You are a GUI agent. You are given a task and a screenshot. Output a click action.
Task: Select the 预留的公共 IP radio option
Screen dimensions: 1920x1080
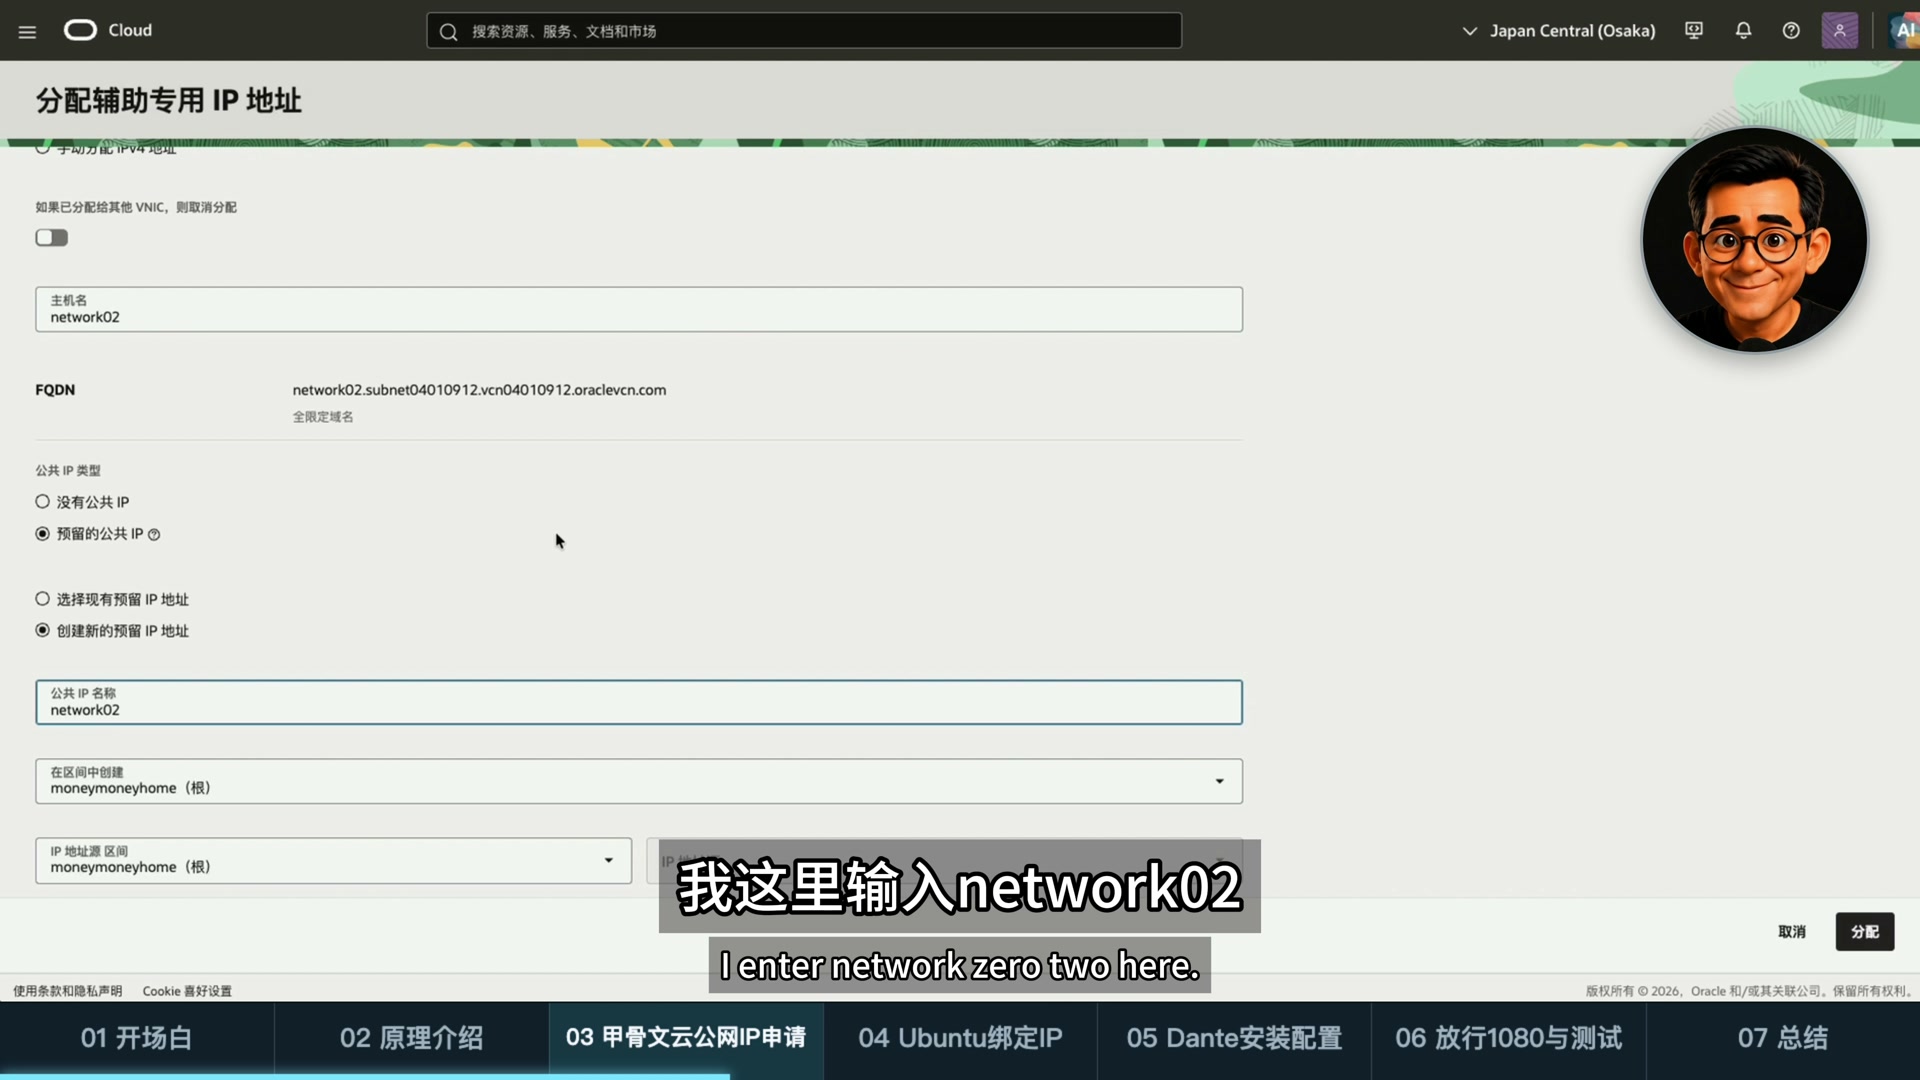(x=43, y=534)
